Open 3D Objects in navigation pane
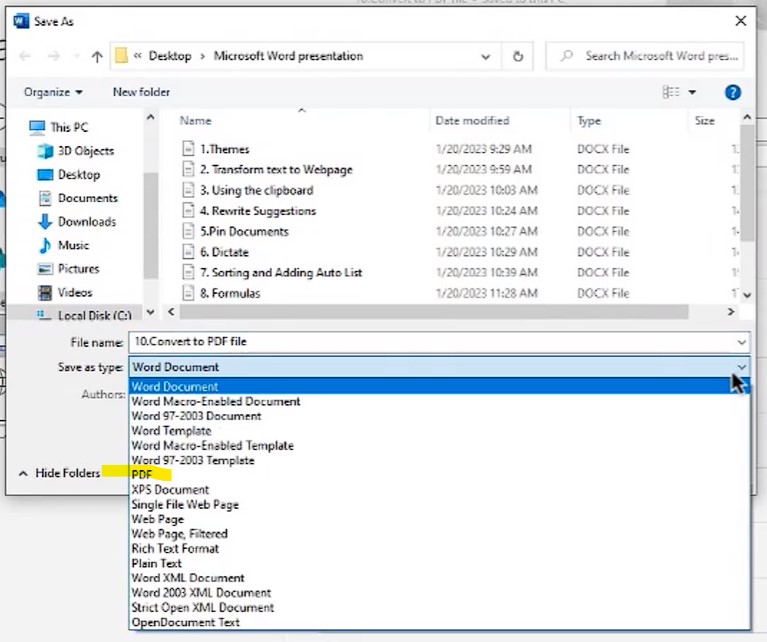This screenshot has height=642, width=767. [x=76, y=151]
